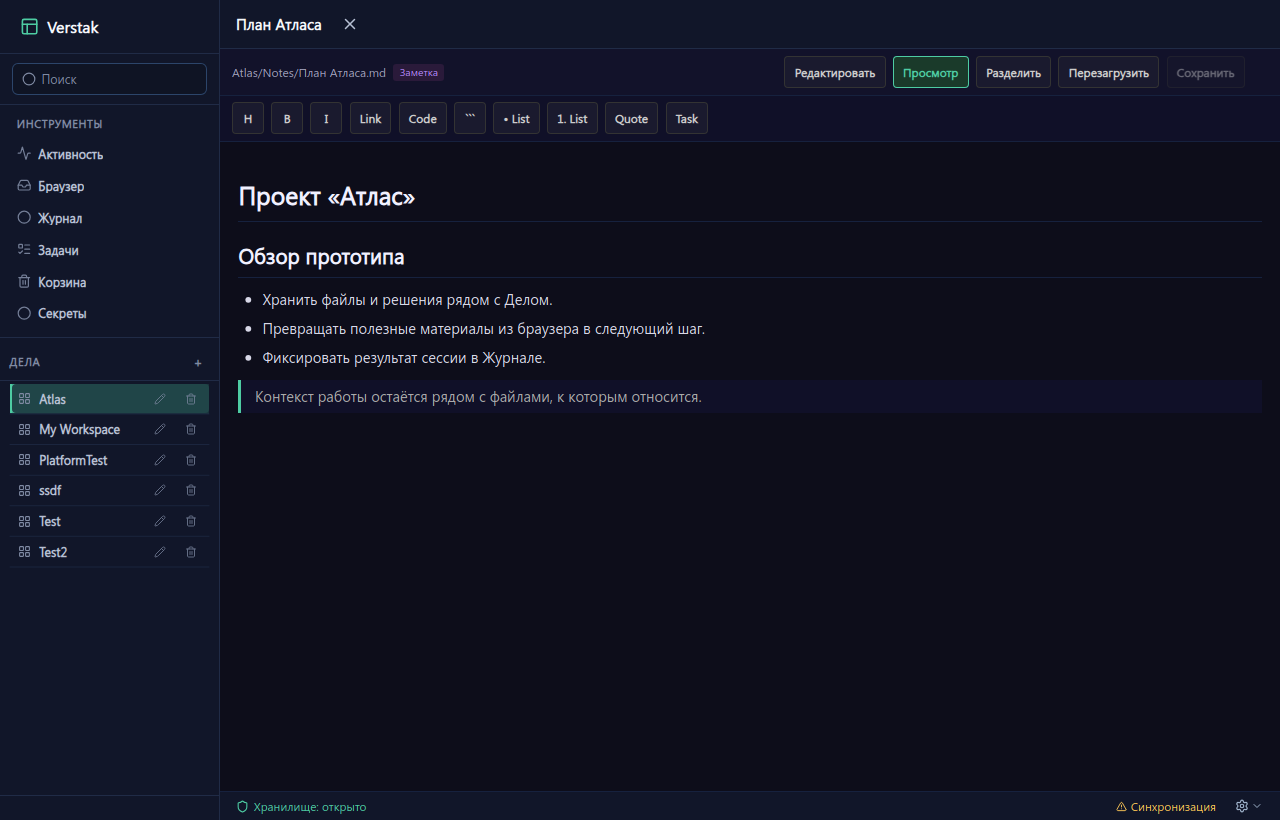Open the Задачи tool
This screenshot has width=1280, height=820.
tap(109, 250)
